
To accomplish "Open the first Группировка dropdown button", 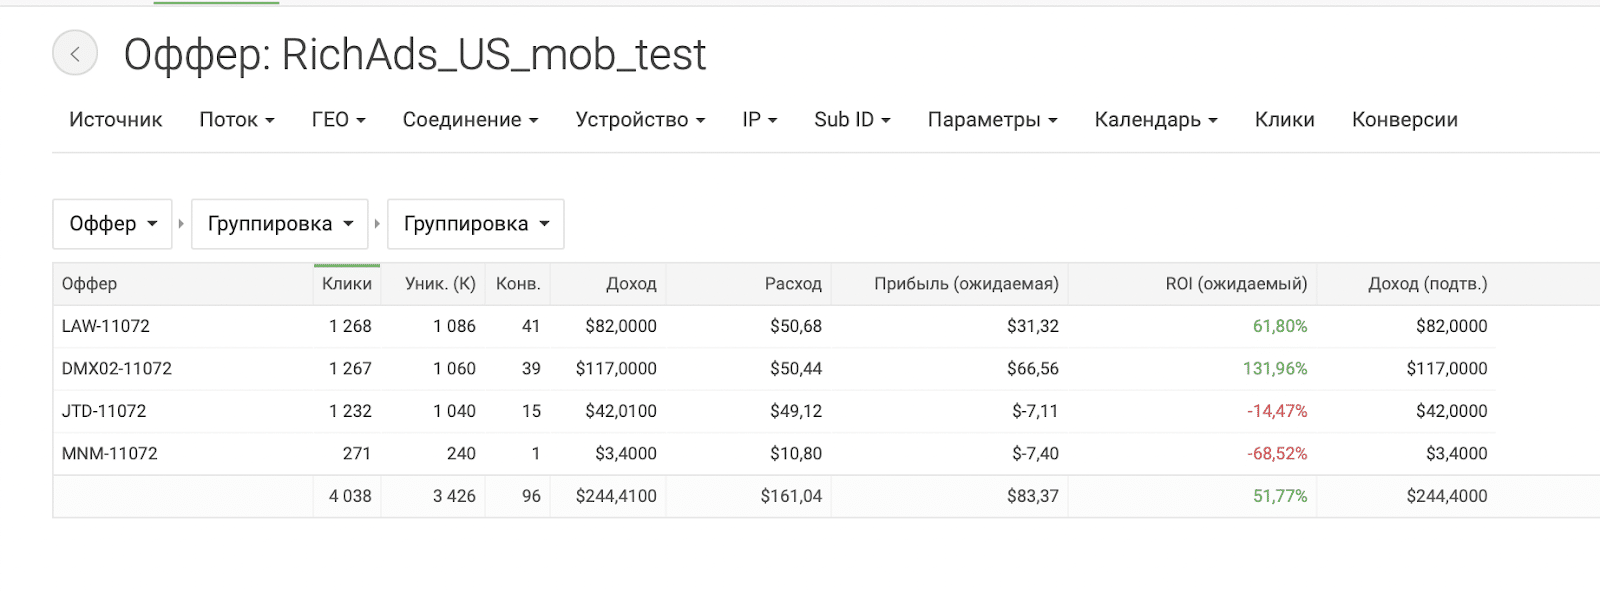I will coord(280,224).
